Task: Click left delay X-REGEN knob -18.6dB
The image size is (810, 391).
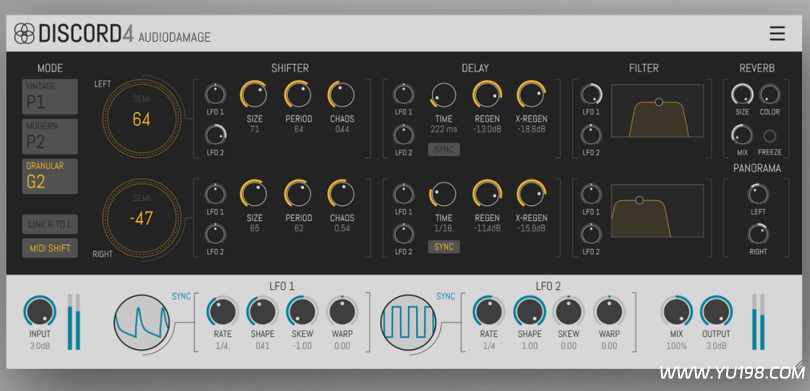Action: (x=532, y=95)
